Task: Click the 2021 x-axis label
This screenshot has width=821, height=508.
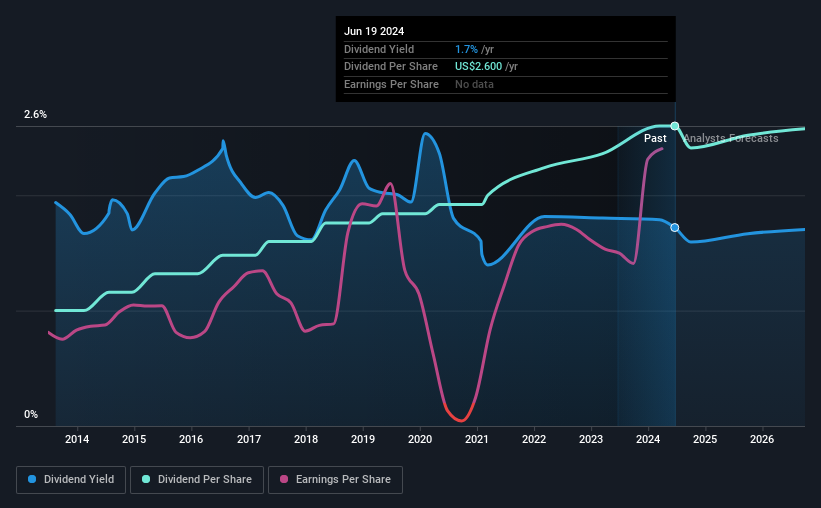Action: point(477,439)
